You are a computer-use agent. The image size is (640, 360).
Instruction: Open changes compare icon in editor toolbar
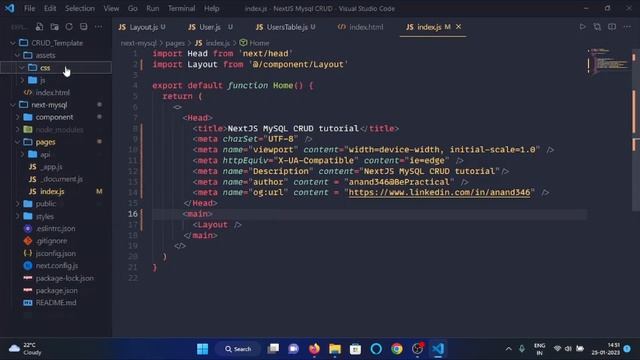coord(597,27)
